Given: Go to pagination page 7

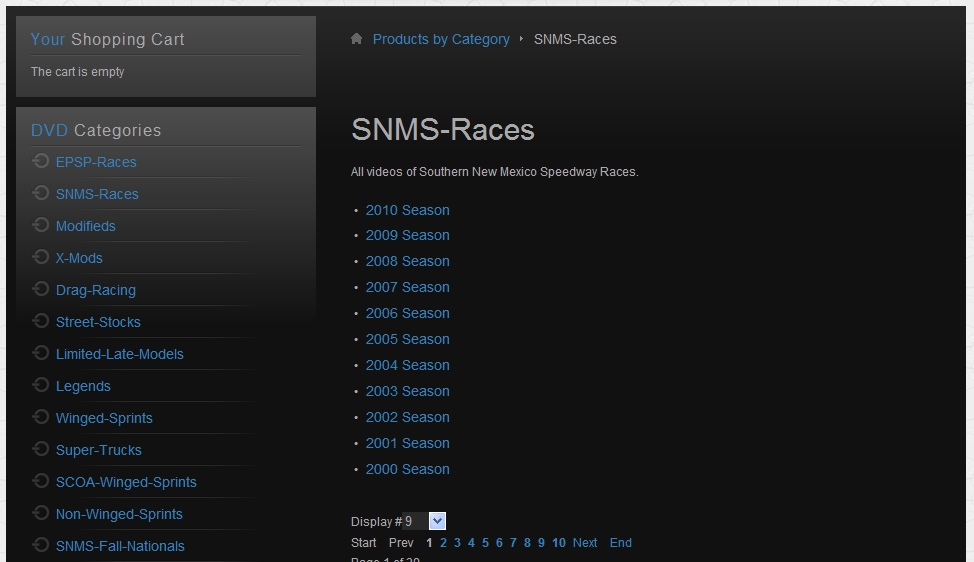Looking at the screenshot, I should tap(513, 543).
